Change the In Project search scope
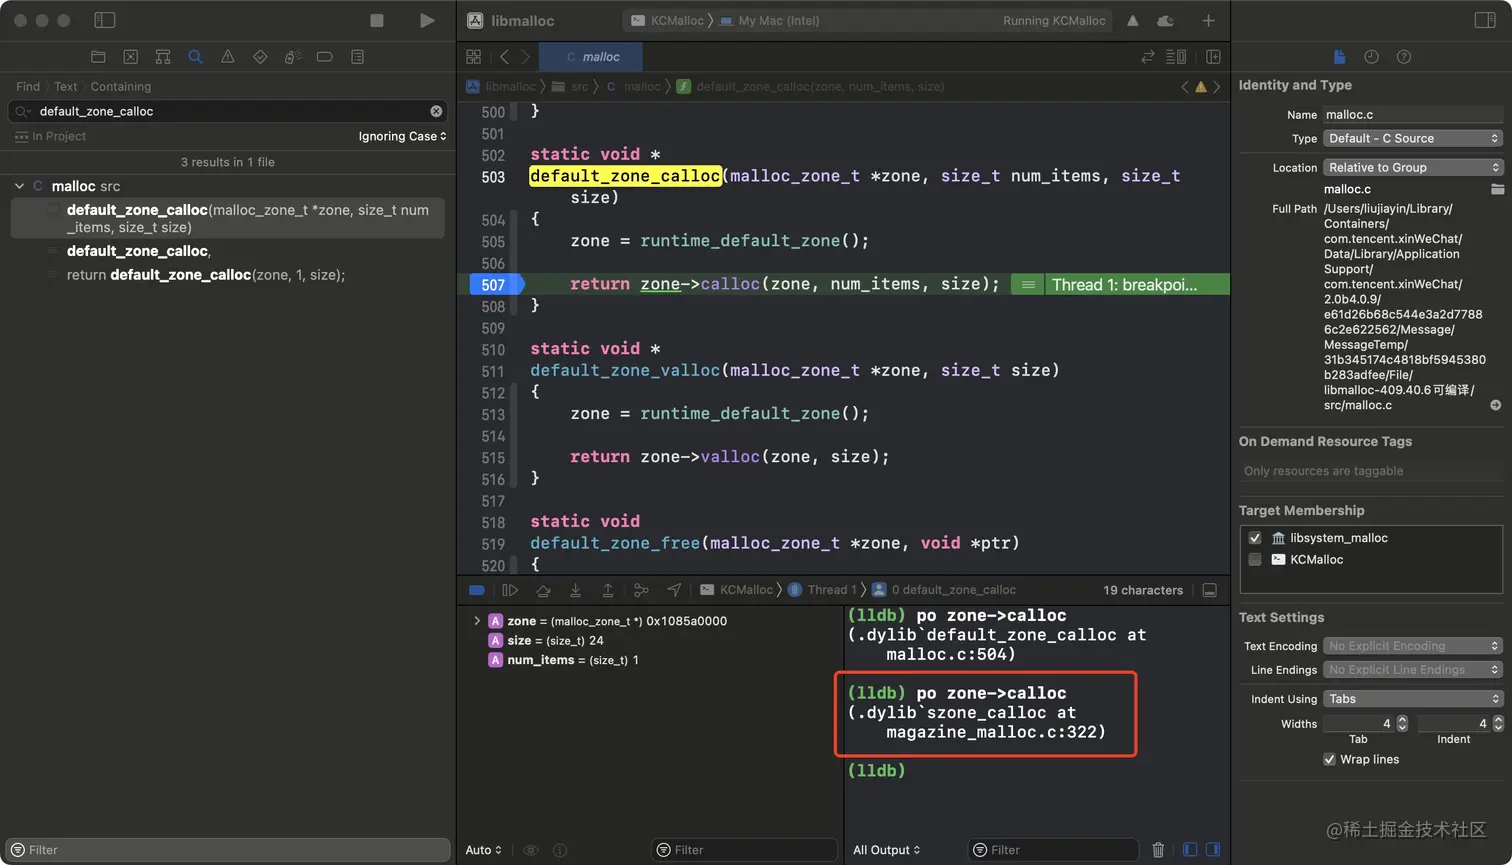Image resolution: width=1512 pixels, height=865 pixels. (50, 136)
